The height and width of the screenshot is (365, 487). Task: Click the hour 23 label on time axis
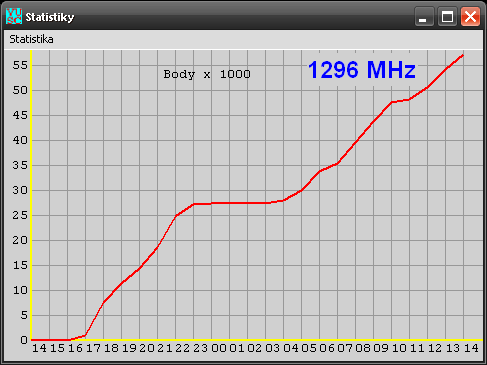[x=201, y=348]
